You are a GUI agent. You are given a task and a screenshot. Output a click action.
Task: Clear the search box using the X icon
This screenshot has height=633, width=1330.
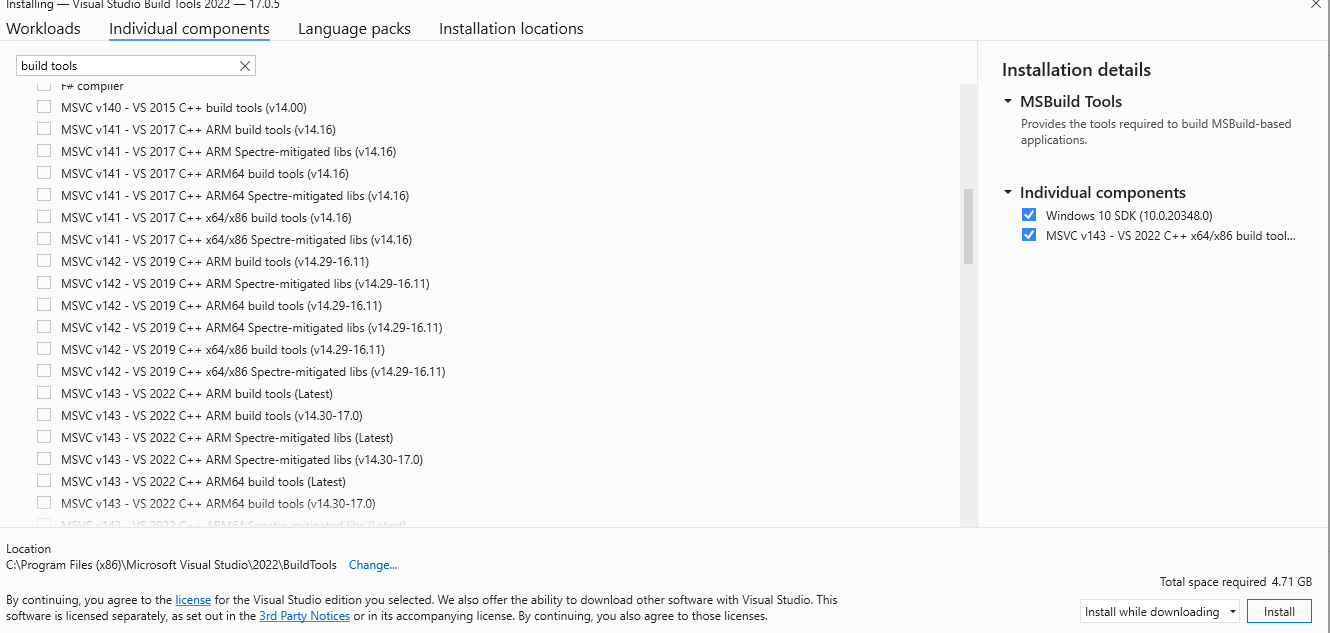(x=244, y=65)
